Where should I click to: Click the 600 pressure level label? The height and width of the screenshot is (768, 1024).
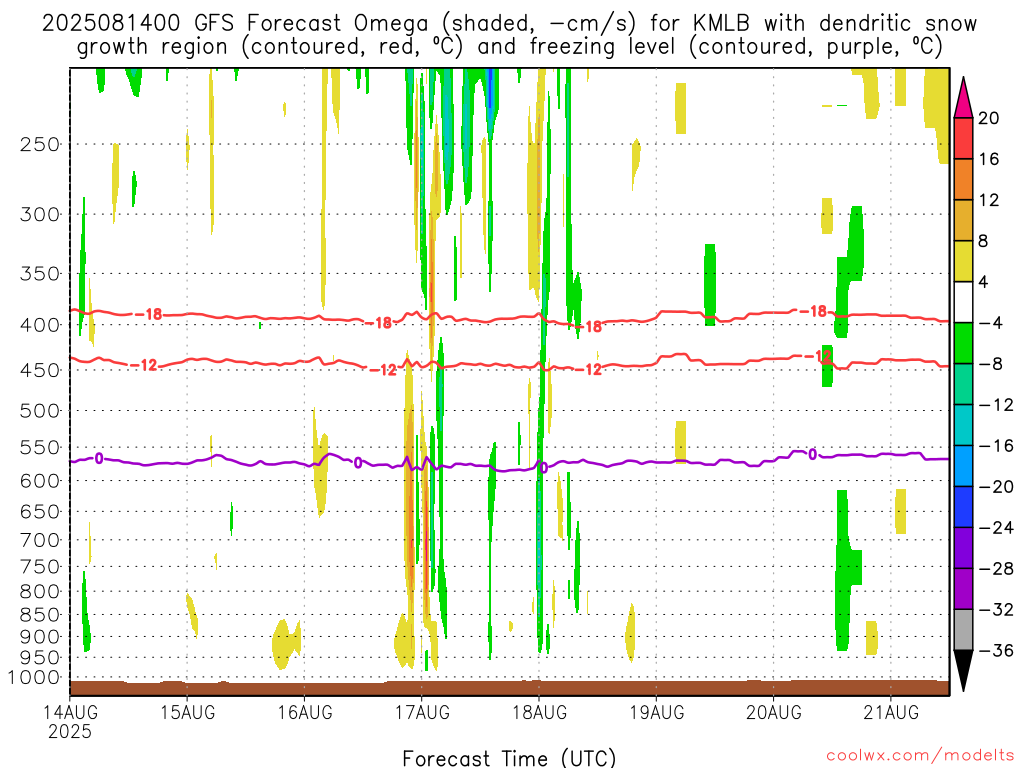click(x=40, y=481)
